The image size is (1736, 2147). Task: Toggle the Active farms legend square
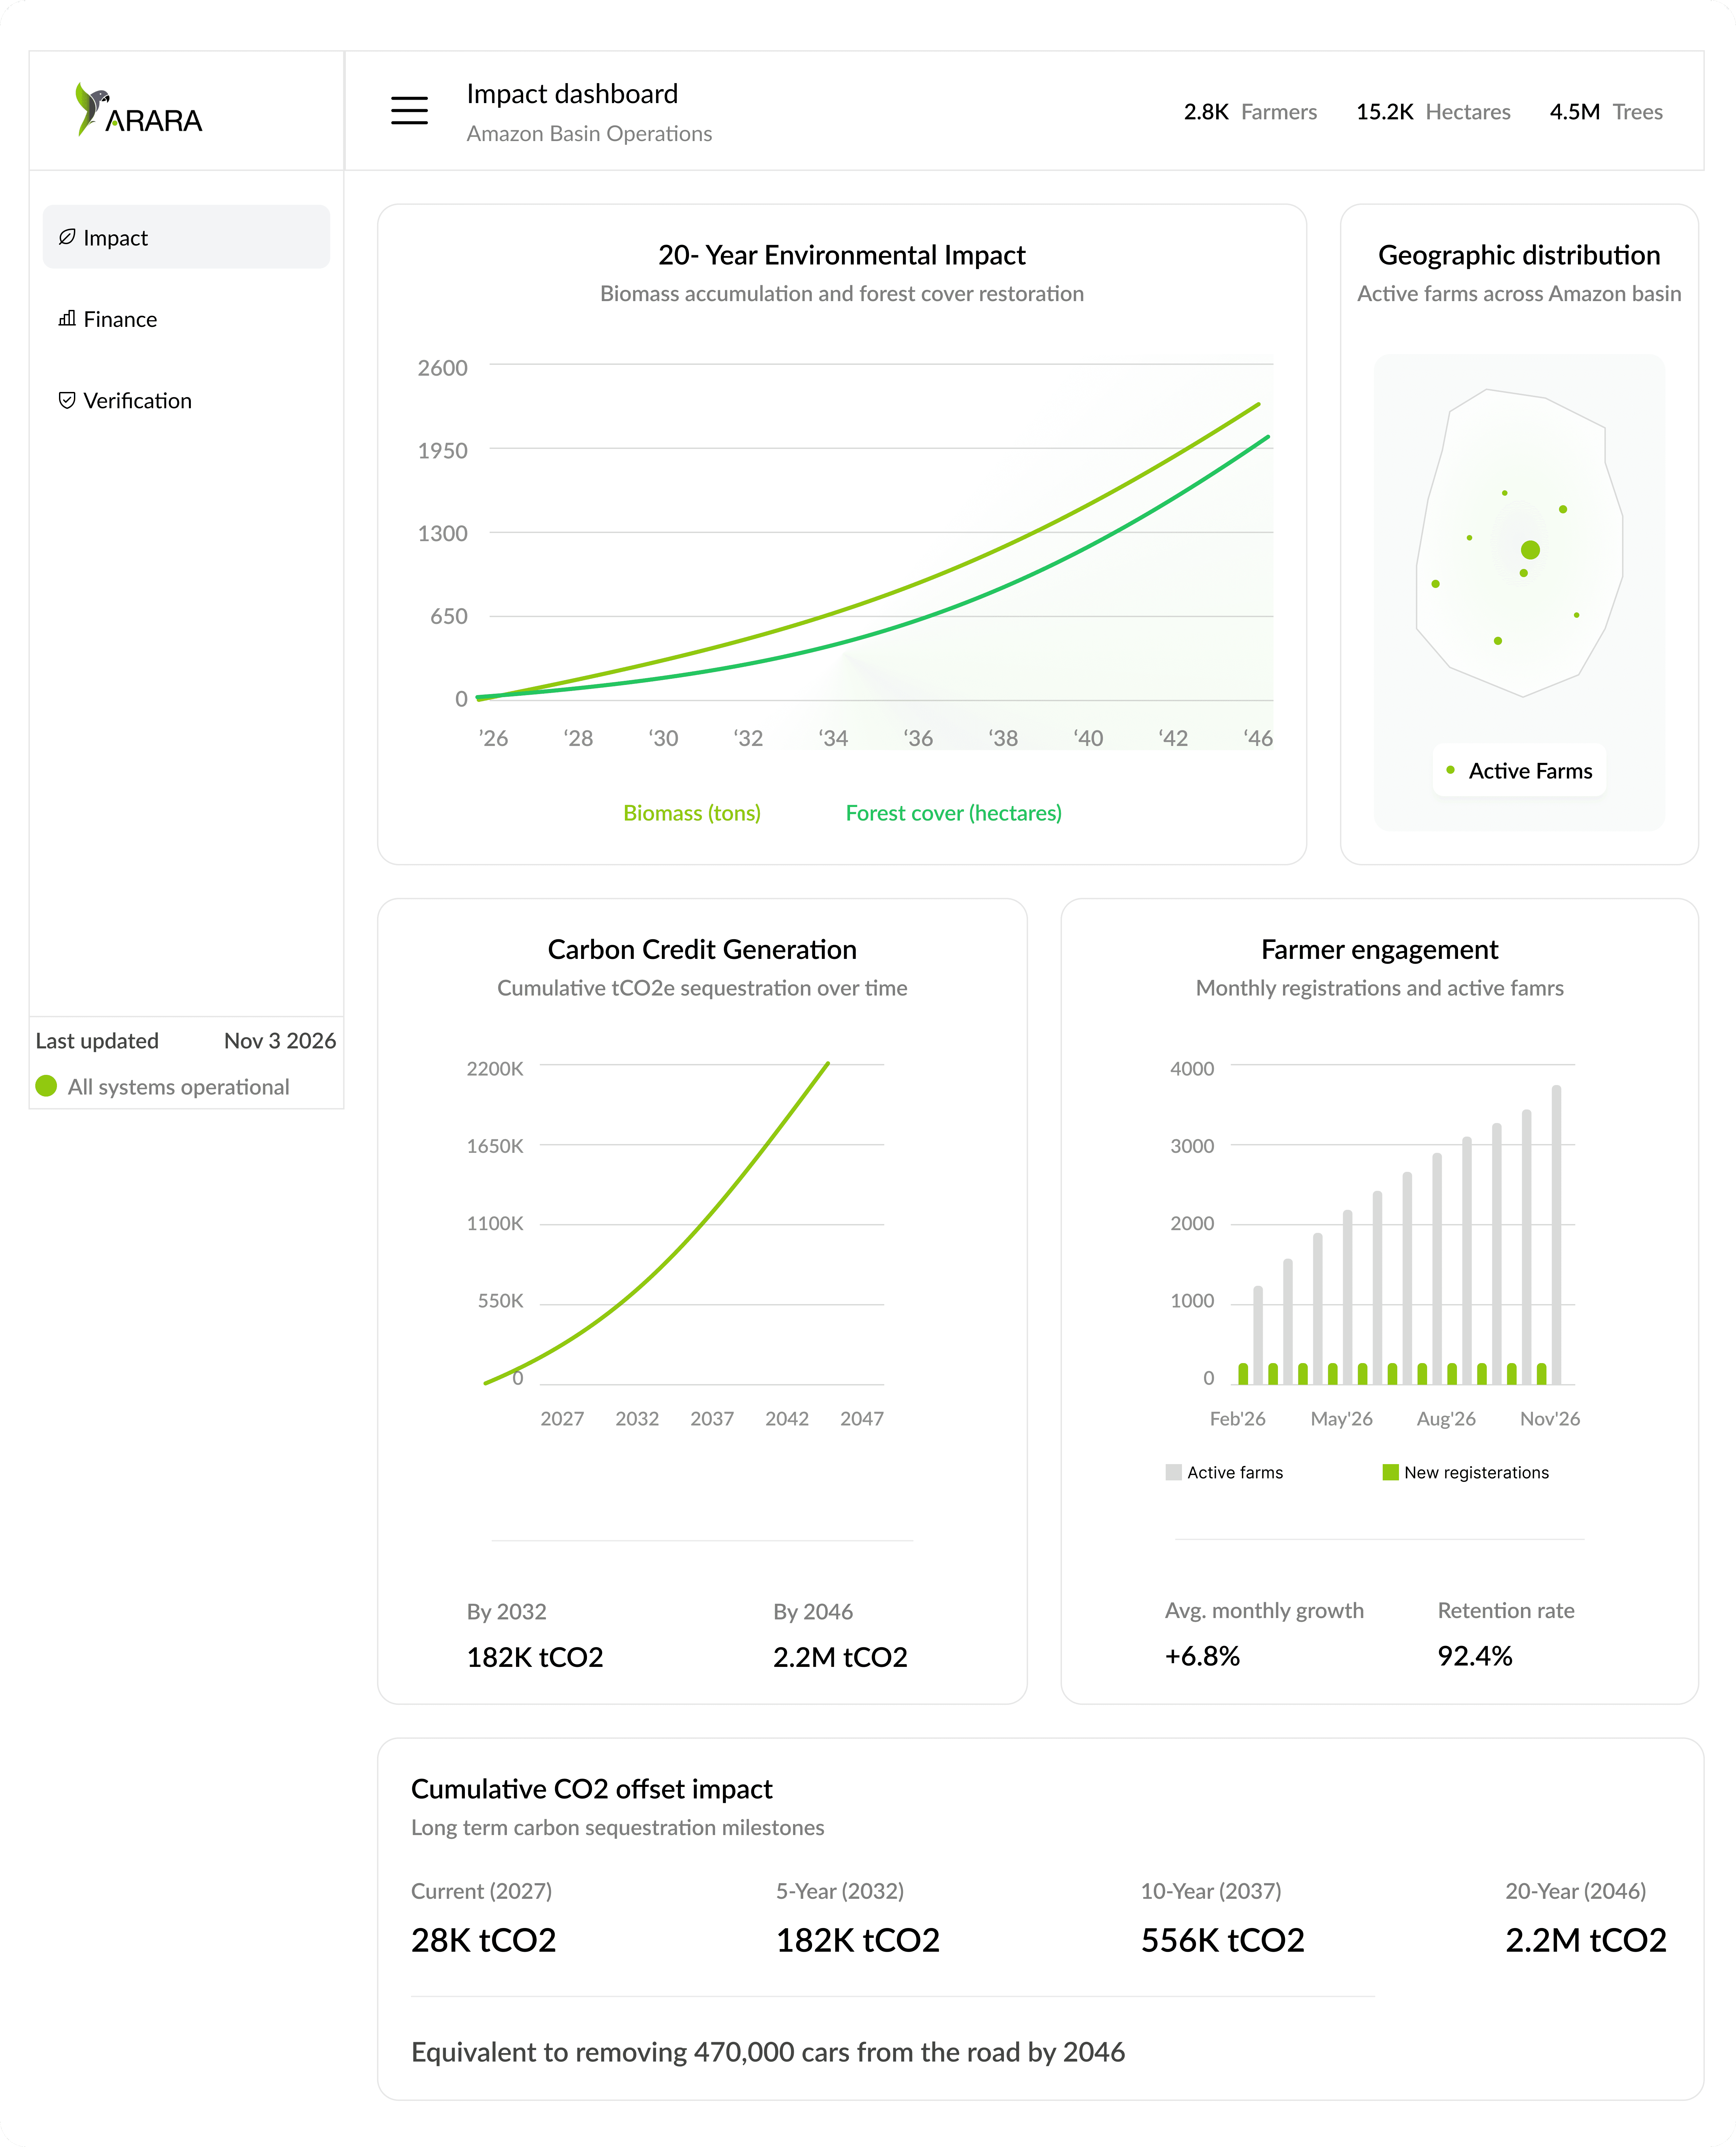coord(1173,1472)
